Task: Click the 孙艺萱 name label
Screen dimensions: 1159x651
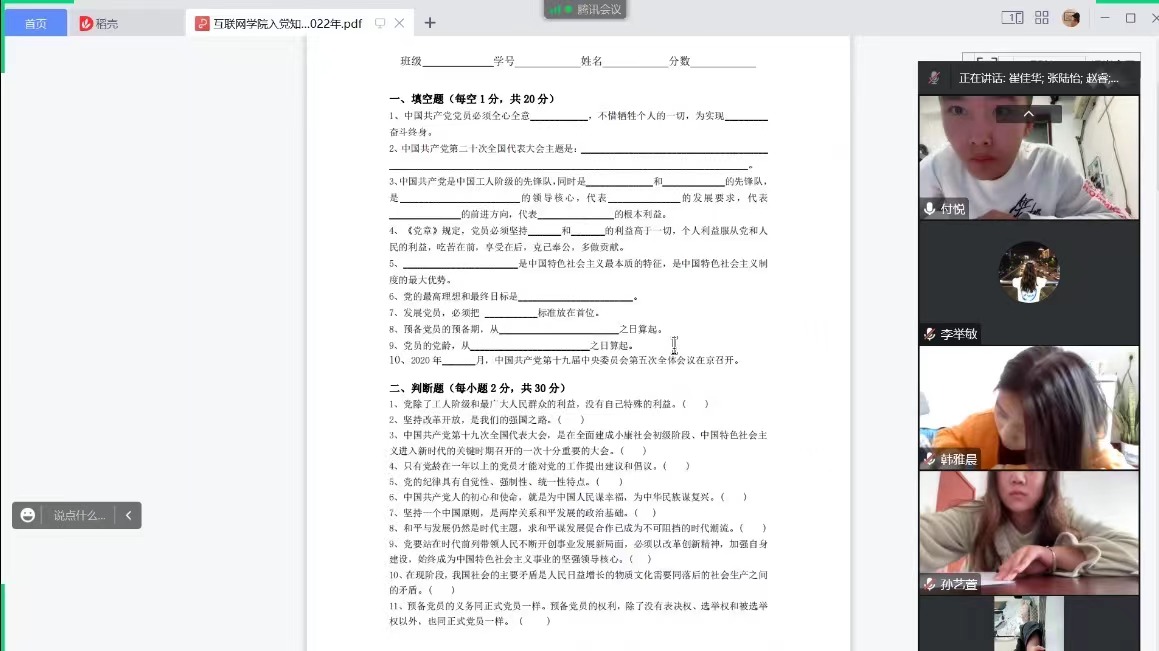Action: 959,584
